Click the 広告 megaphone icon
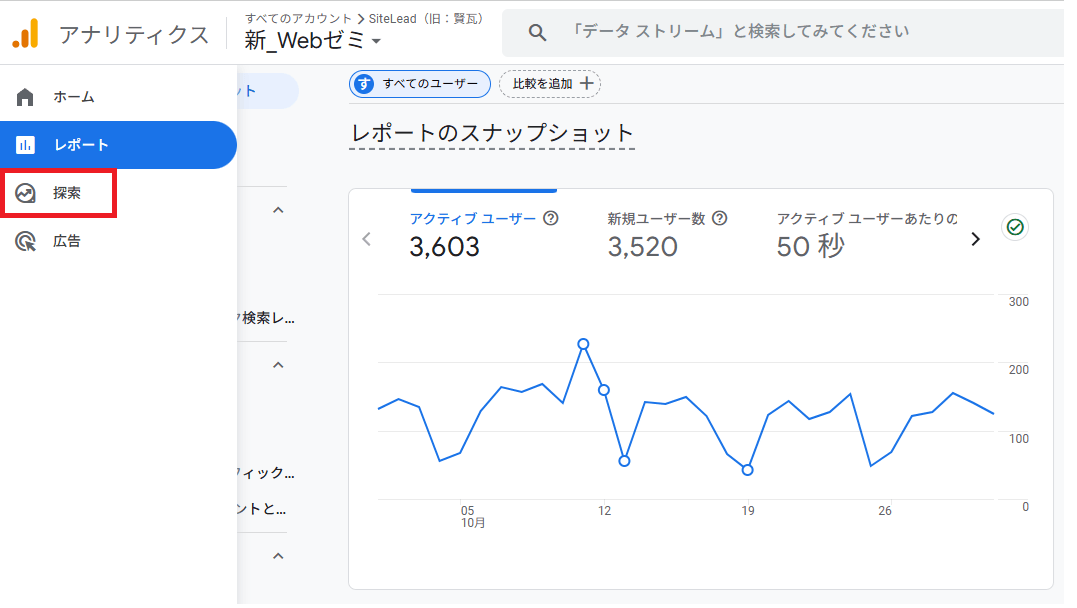 pyautogui.click(x=23, y=240)
